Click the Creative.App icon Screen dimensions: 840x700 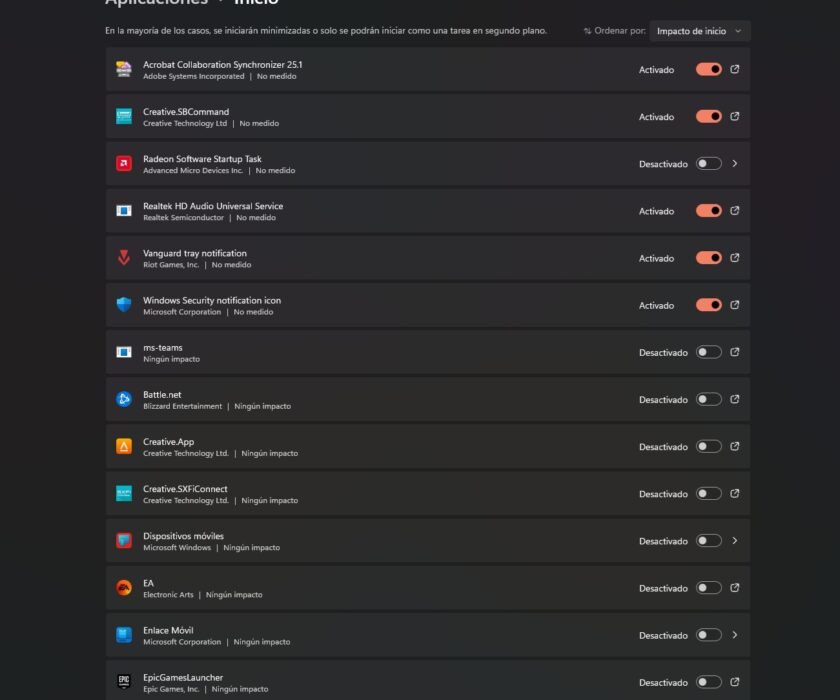click(x=123, y=446)
